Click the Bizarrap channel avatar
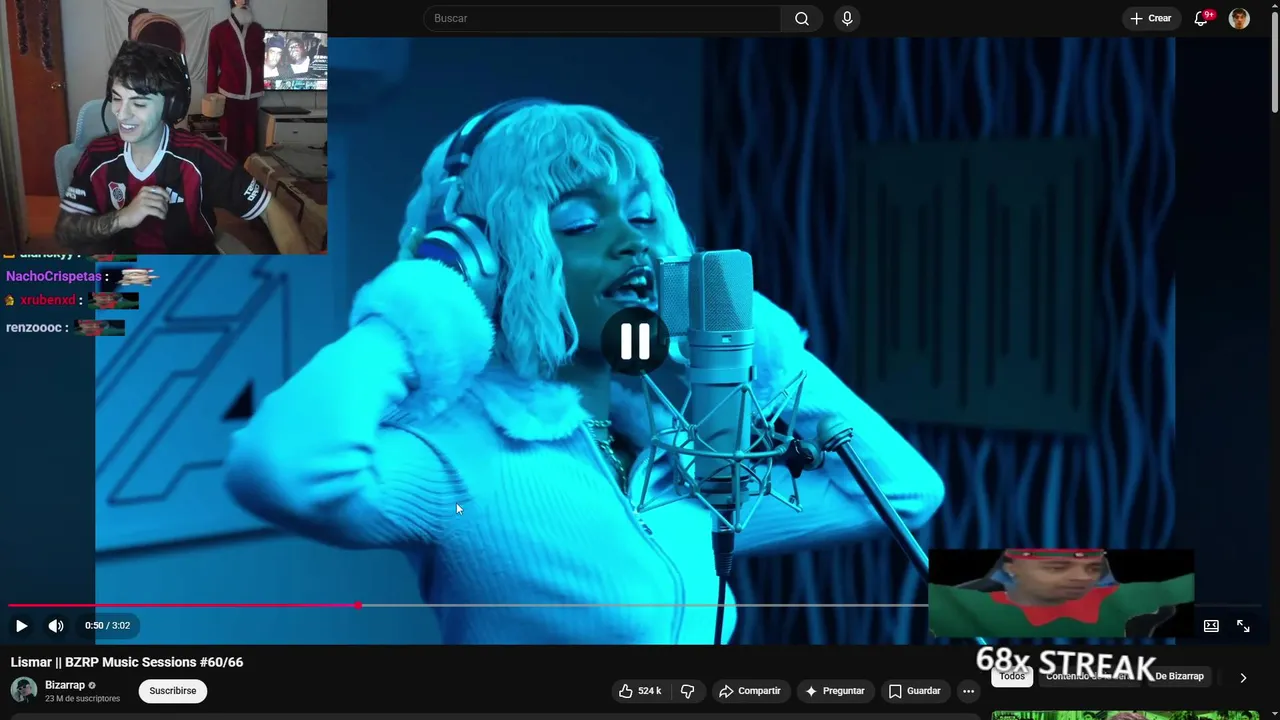 pyautogui.click(x=24, y=690)
